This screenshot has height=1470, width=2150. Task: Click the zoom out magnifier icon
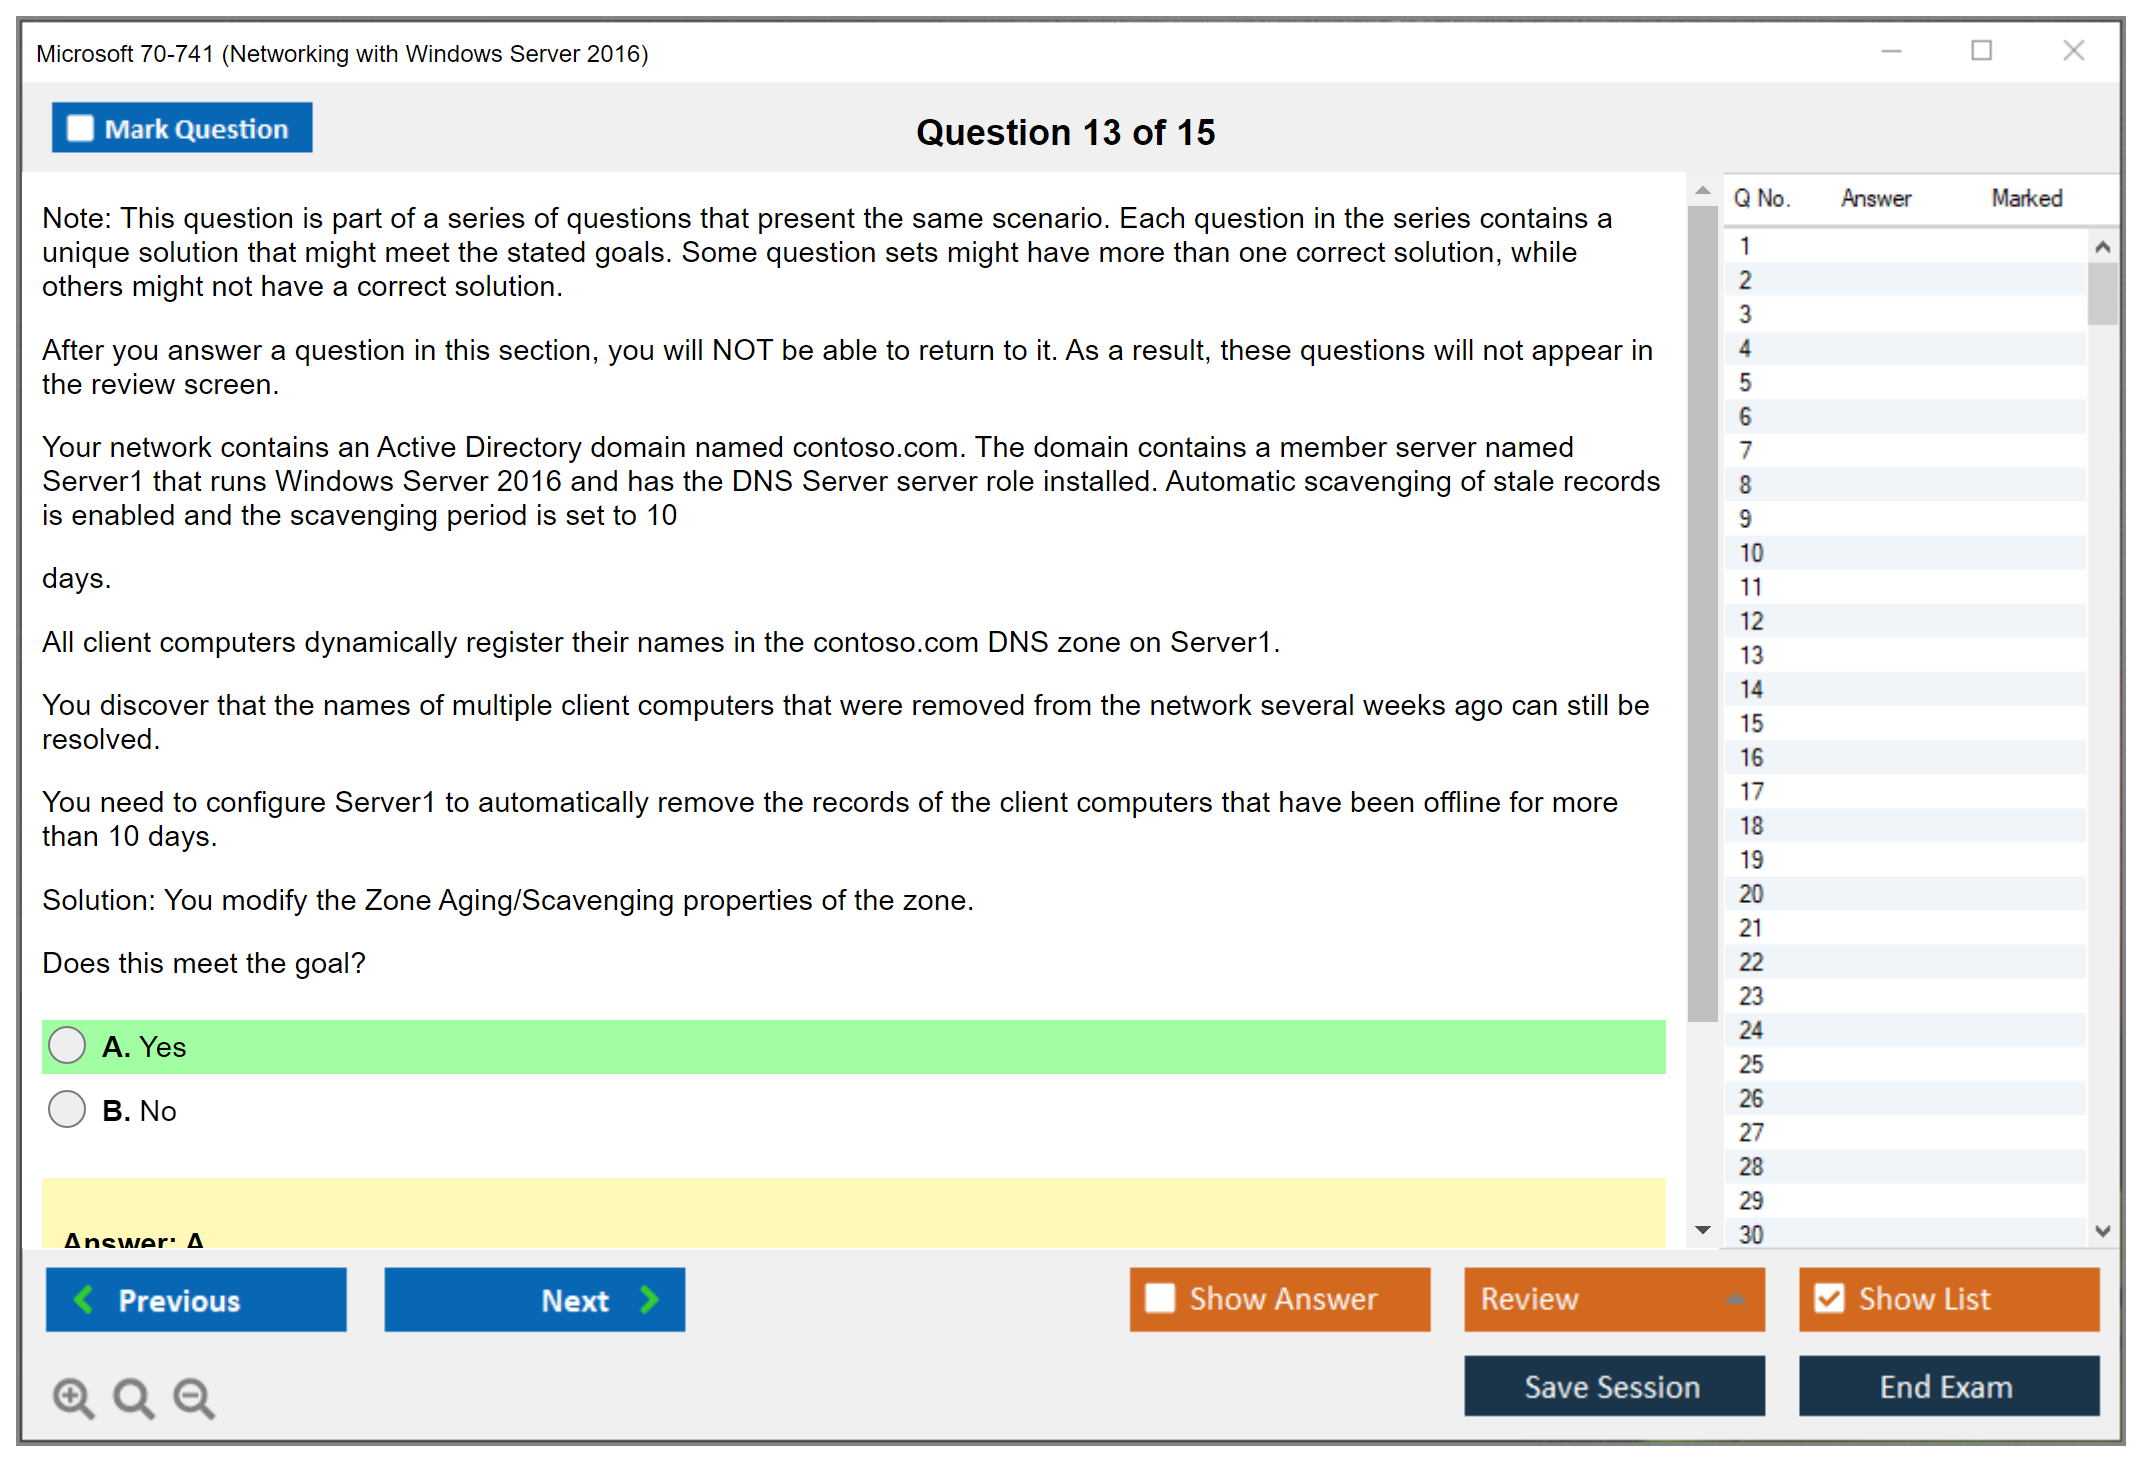[x=194, y=1397]
